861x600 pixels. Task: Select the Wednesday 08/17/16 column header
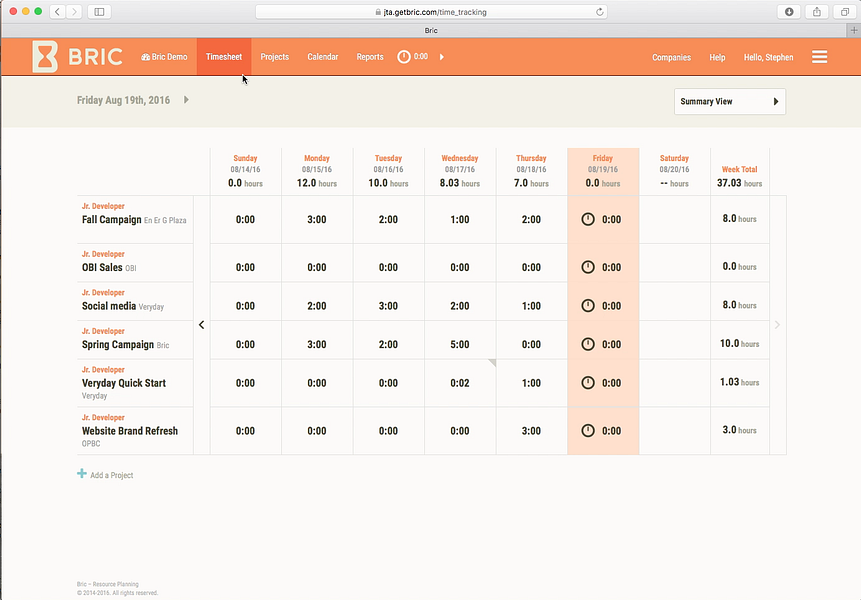click(460, 171)
